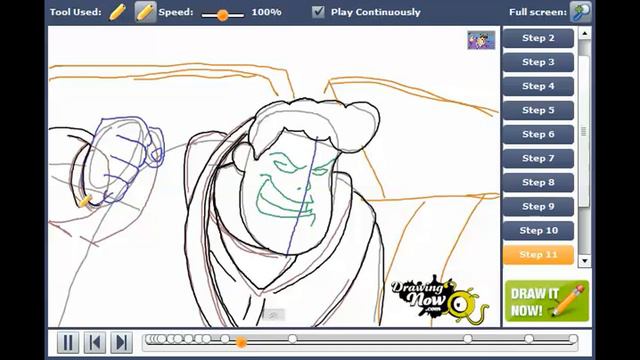Select the first pencil tool icon
This screenshot has width=640, height=360.
pyautogui.click(x=117, y=12)
